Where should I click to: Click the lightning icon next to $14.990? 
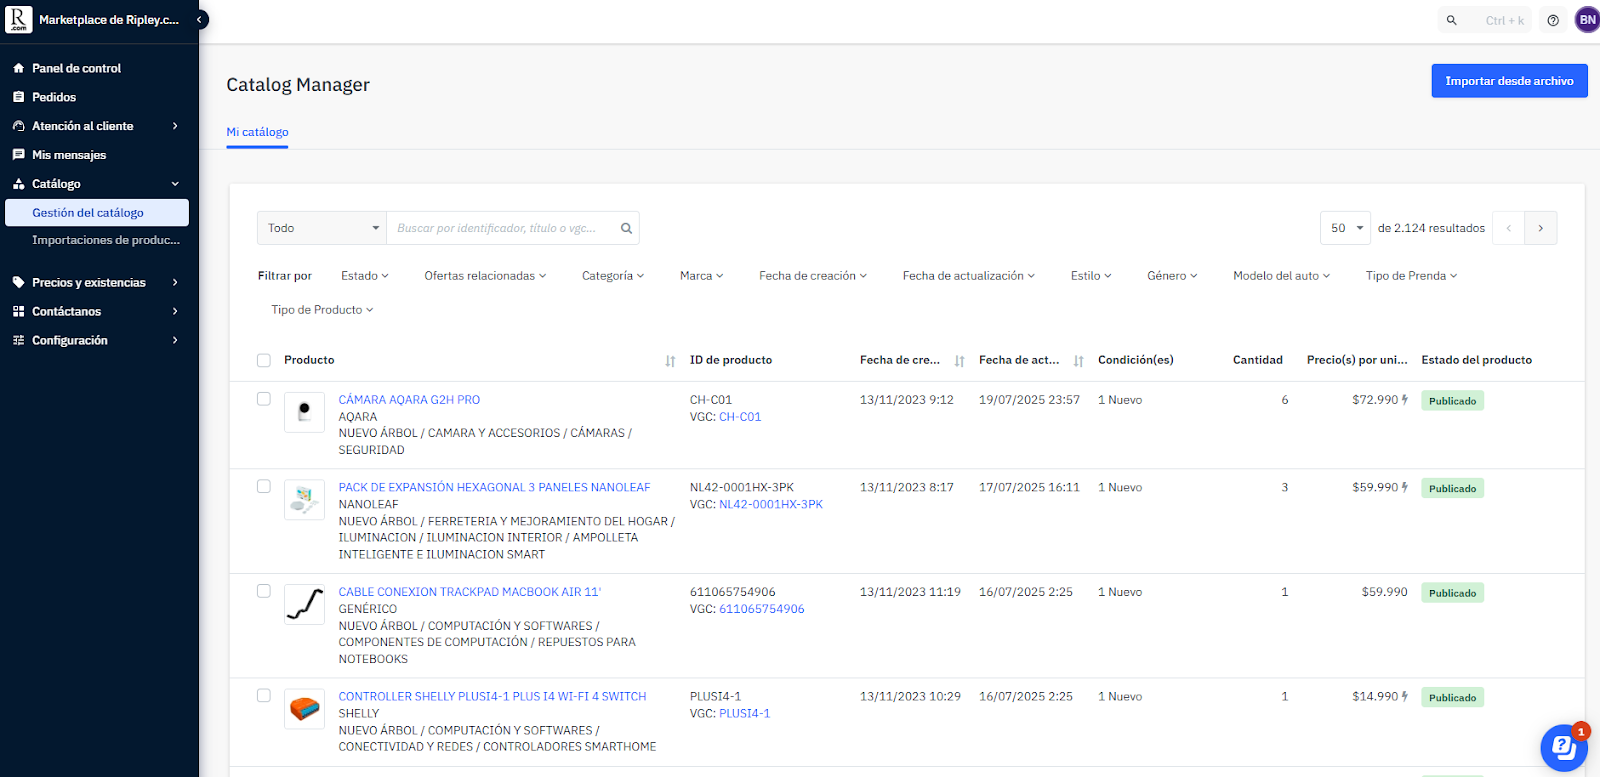[x=1405, y=697]
